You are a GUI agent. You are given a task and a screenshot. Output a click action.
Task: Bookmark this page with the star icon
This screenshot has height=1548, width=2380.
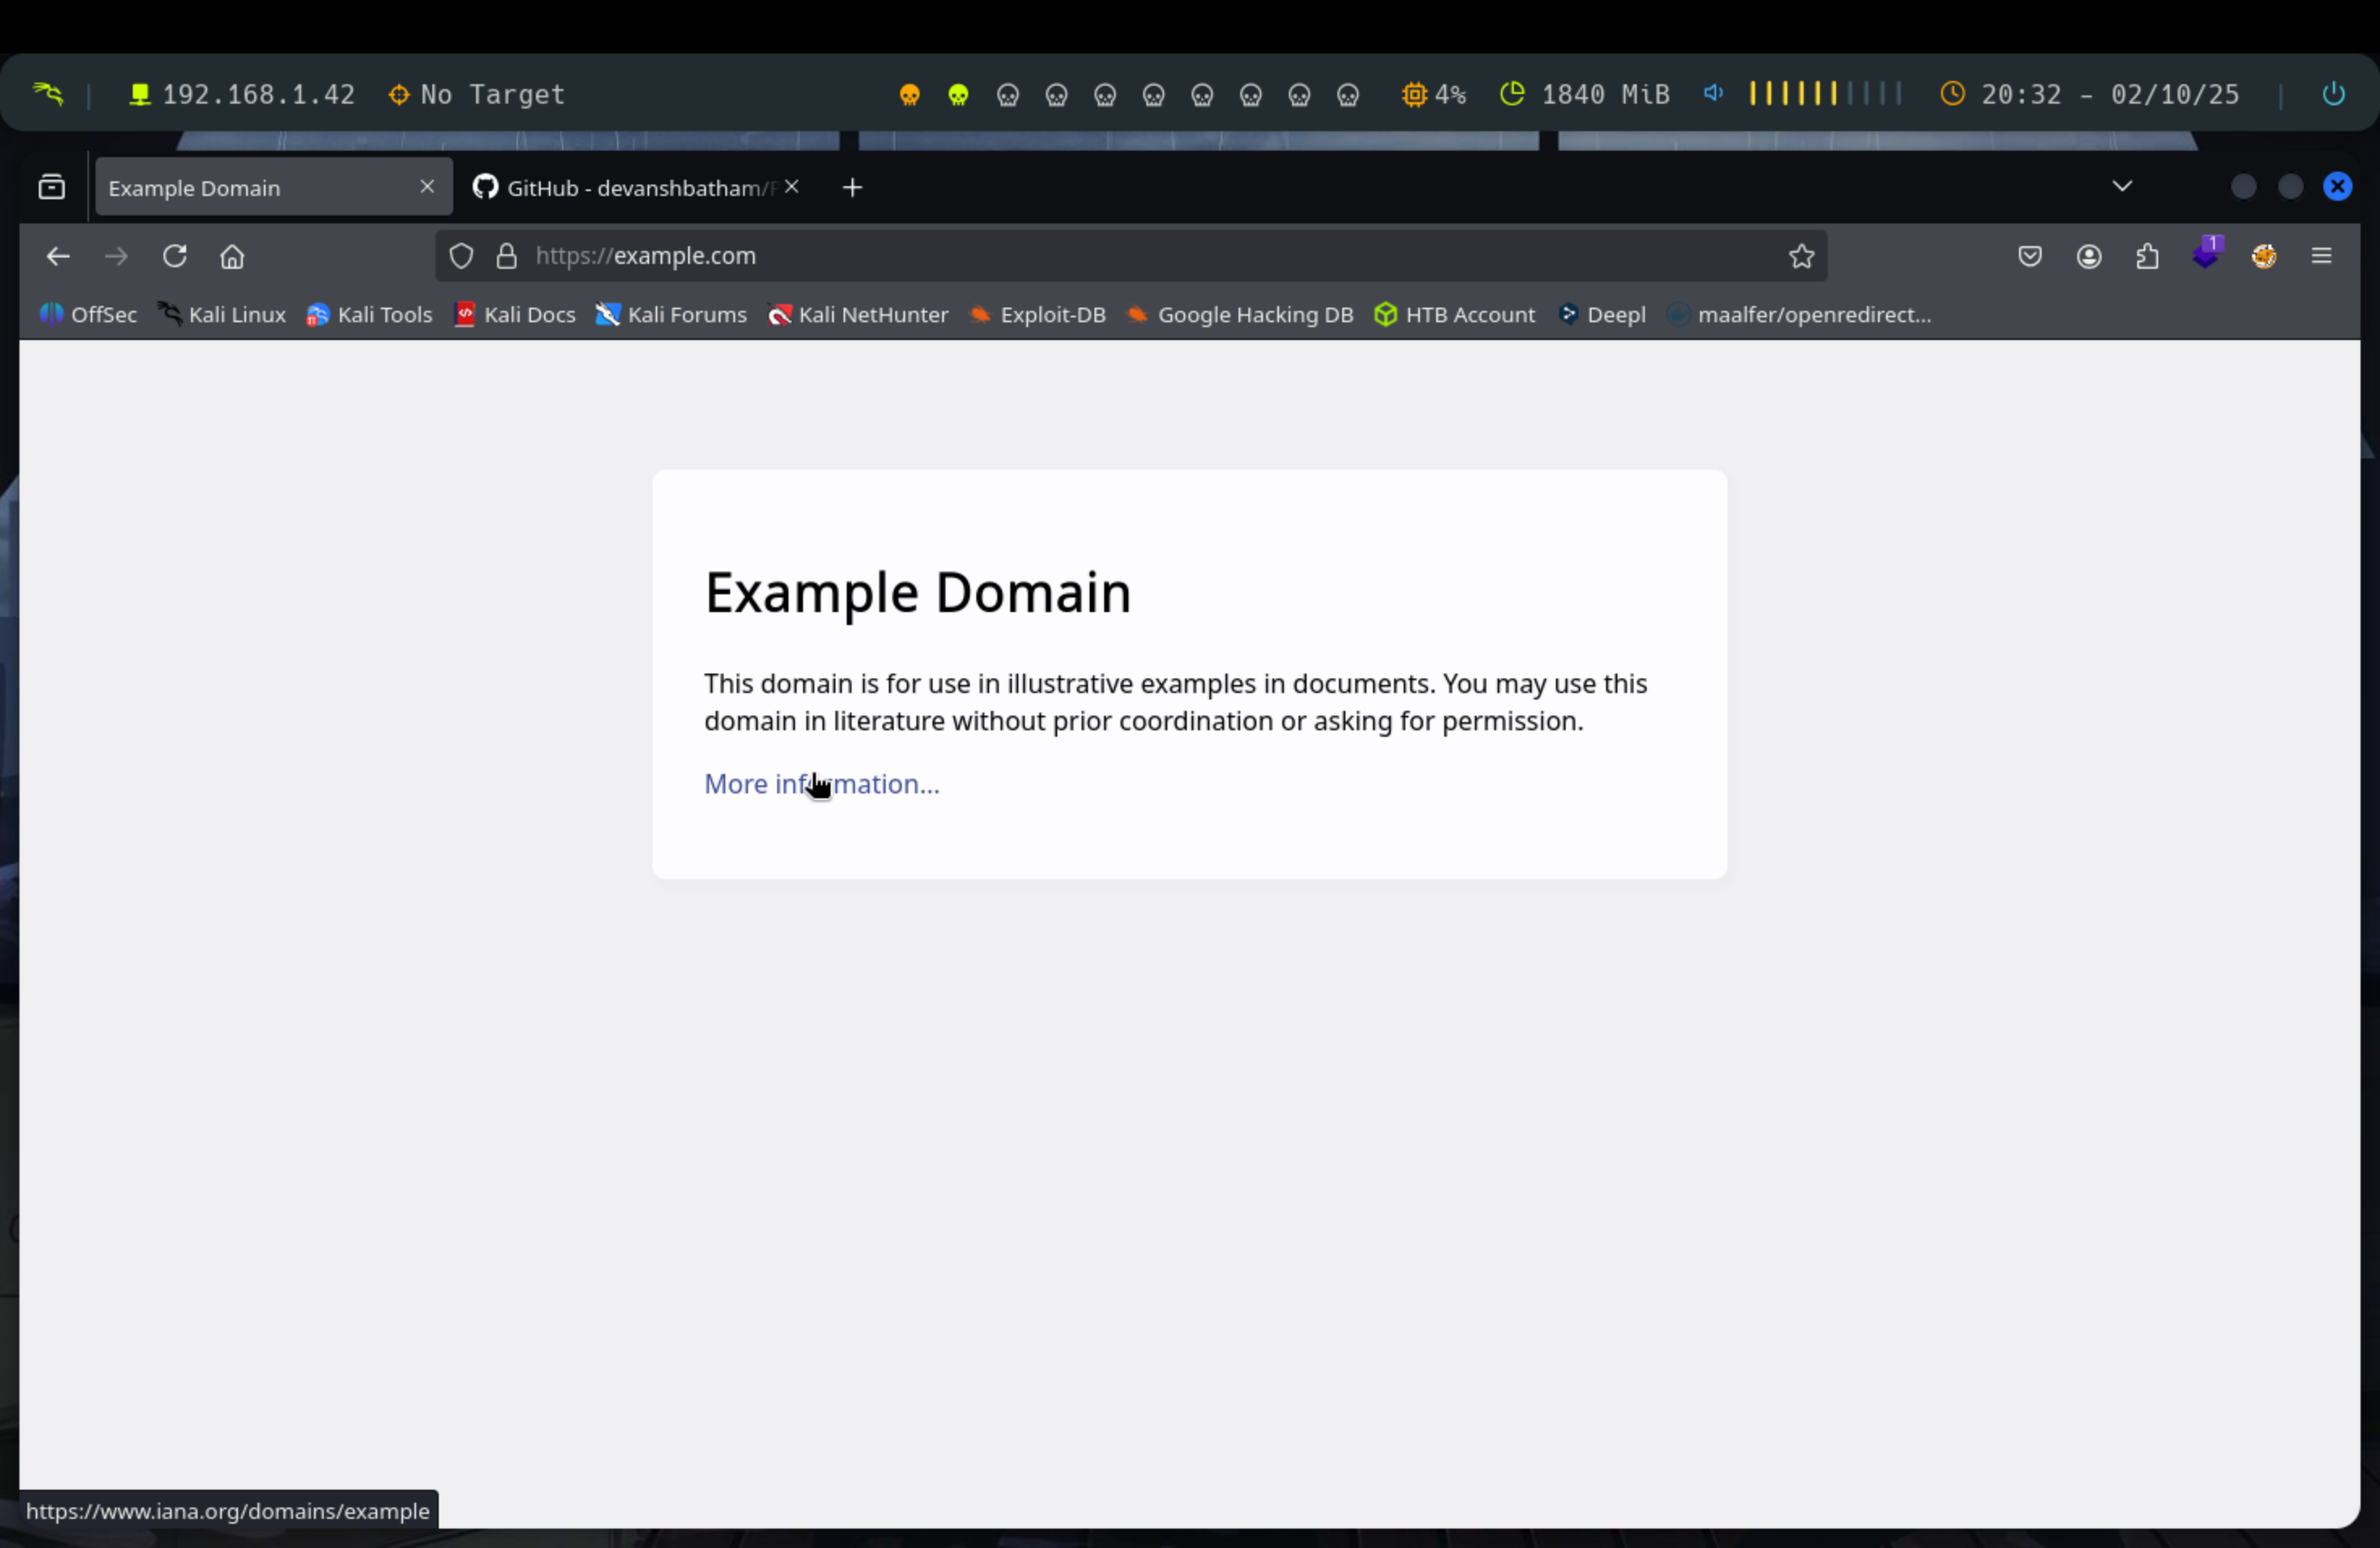pyautogui.click(x=1801, y=256)
